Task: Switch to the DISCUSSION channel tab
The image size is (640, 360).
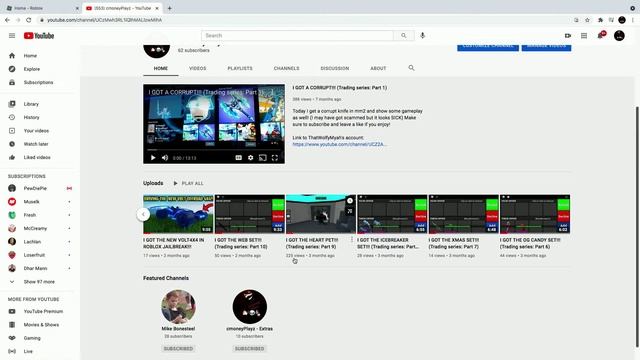Action: coord(335,68)
